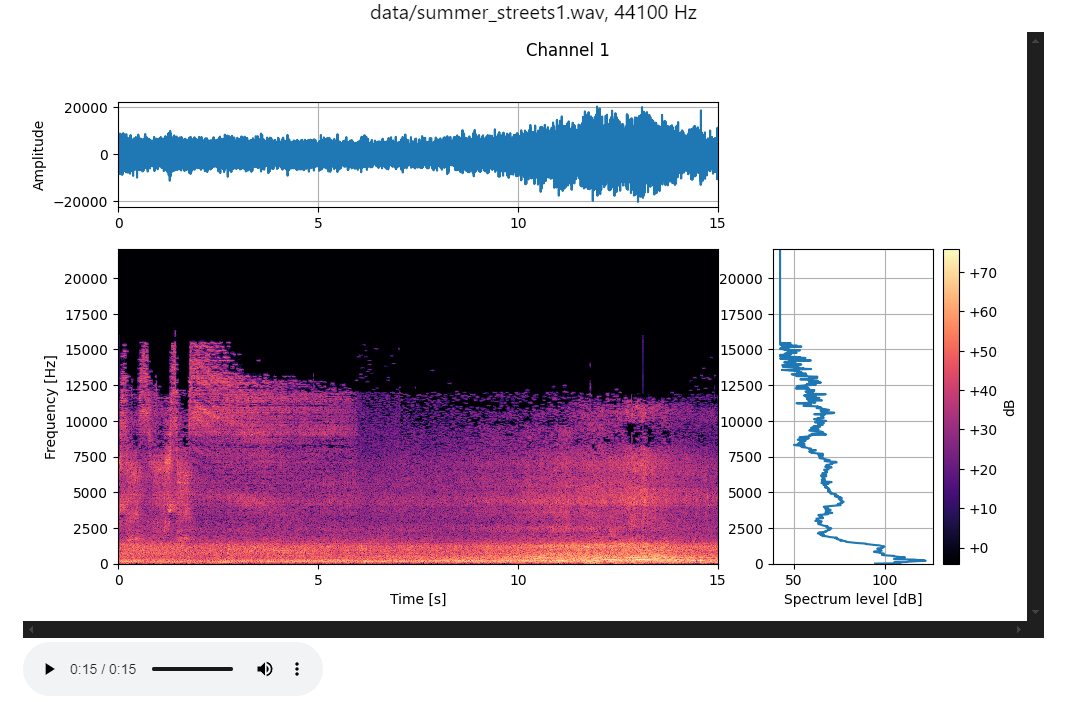The height and width of the screenshot is (702, 1065).
Task: Click the spectrogram plot of Channel 1
Action: pos(420,405)
